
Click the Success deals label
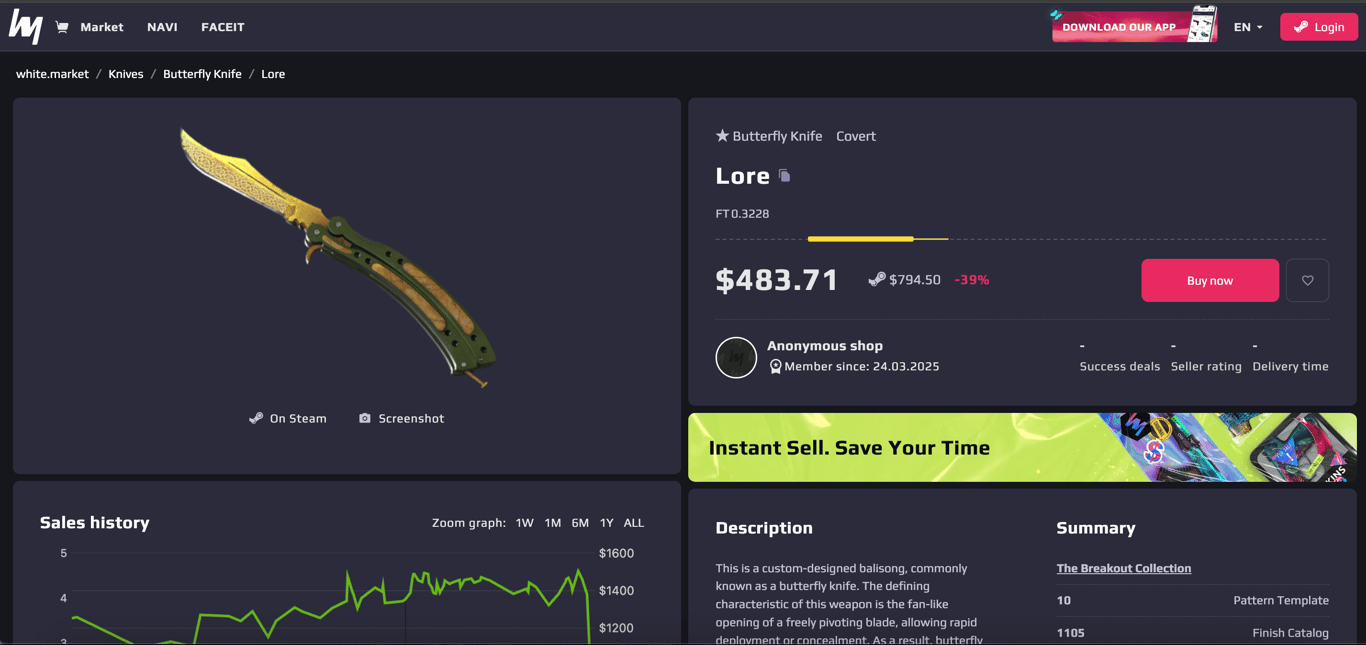[1119, 366]
